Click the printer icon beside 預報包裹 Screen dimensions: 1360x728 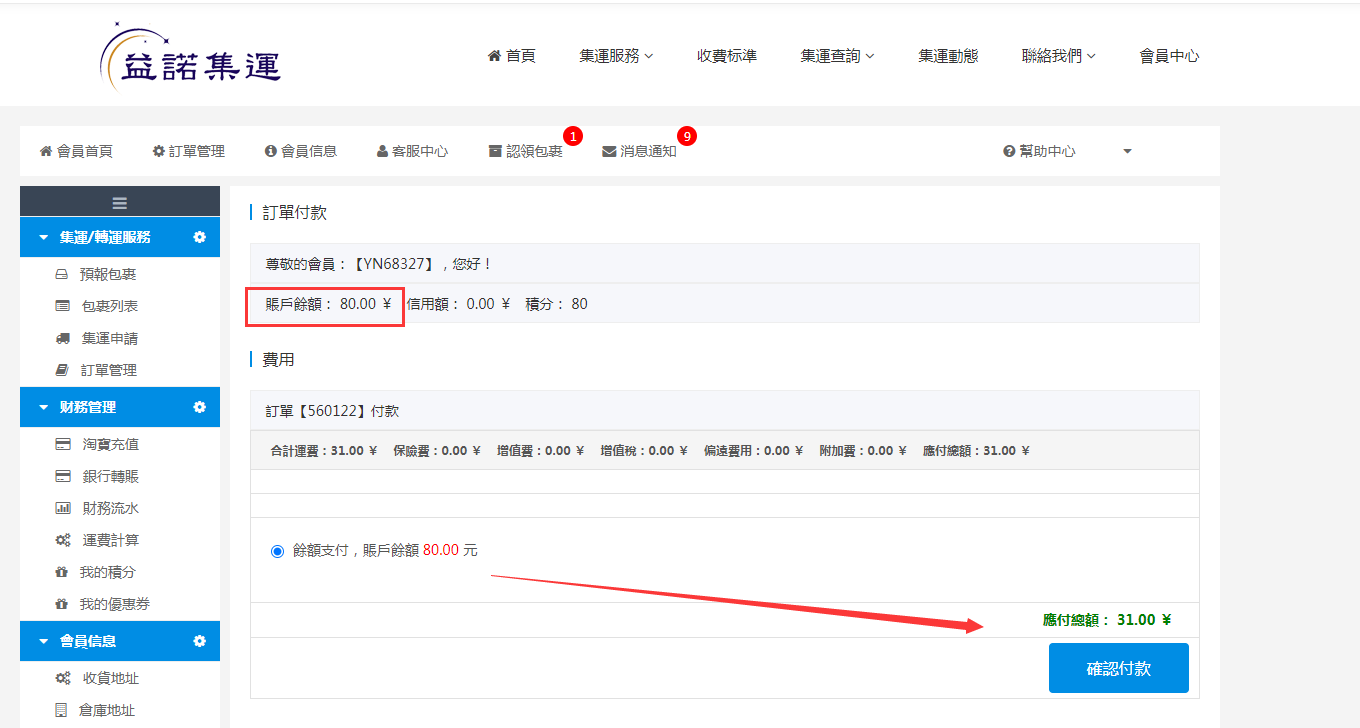pos(62,274)
